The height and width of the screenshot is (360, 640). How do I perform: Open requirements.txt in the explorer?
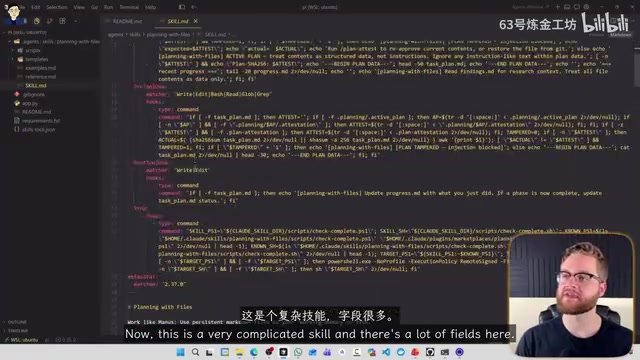(41, 121)
